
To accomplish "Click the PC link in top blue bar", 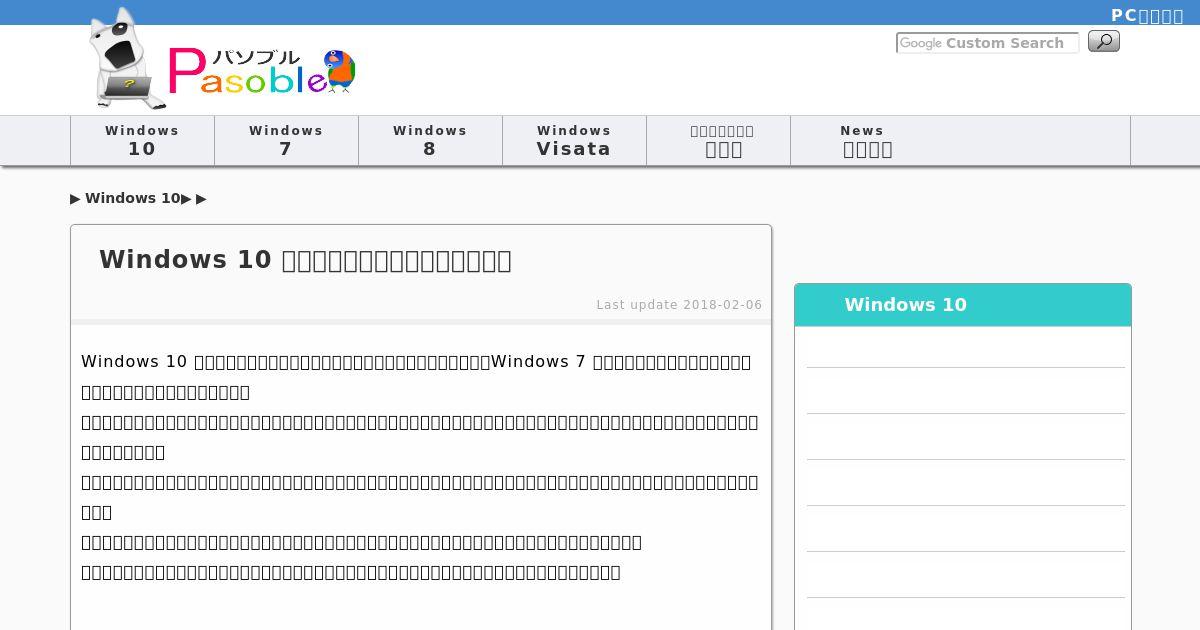I will coord(1147,15).
